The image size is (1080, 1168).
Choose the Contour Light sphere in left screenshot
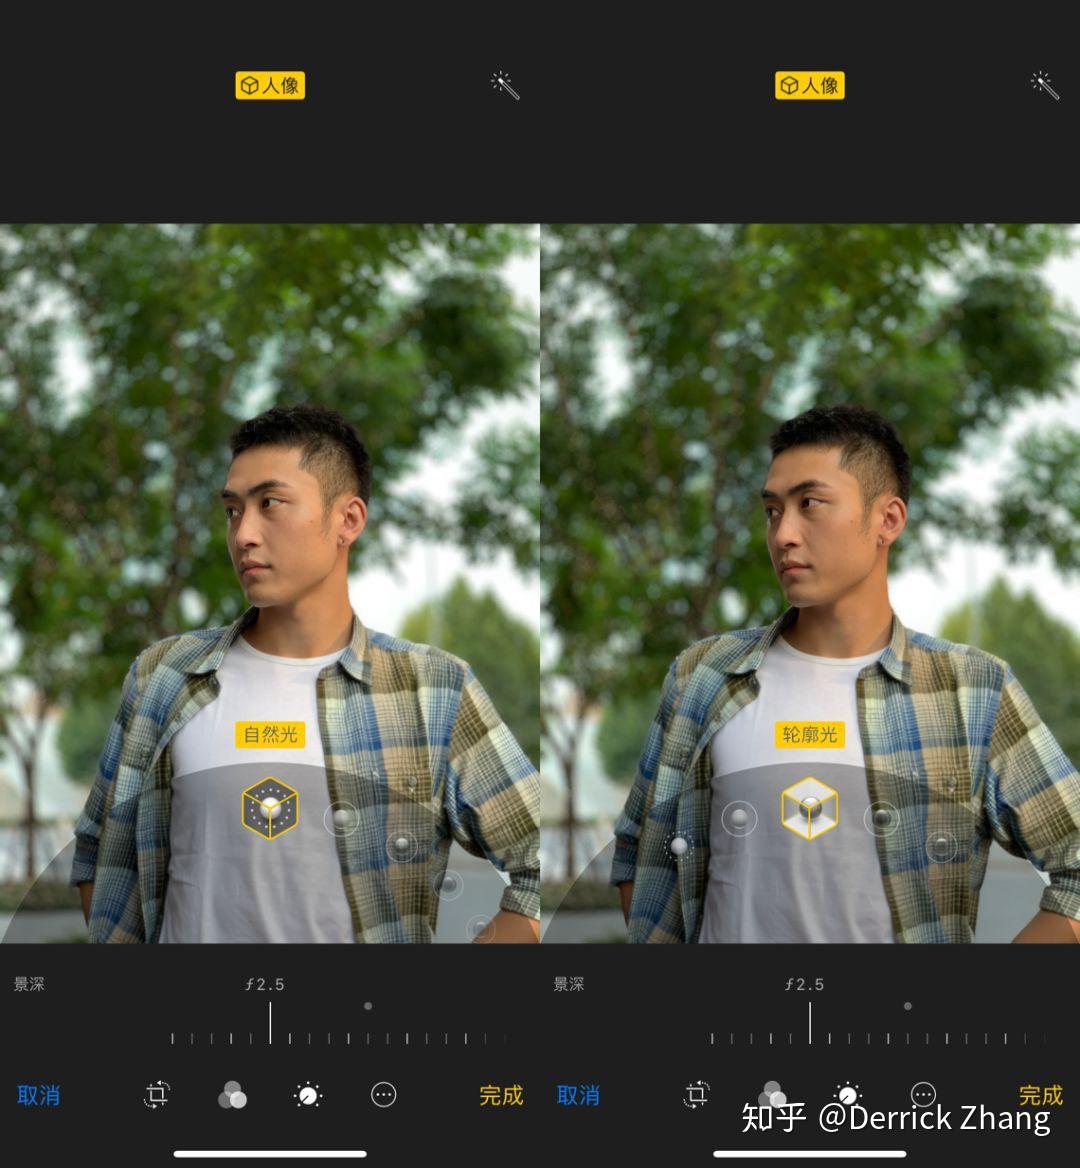402,845
